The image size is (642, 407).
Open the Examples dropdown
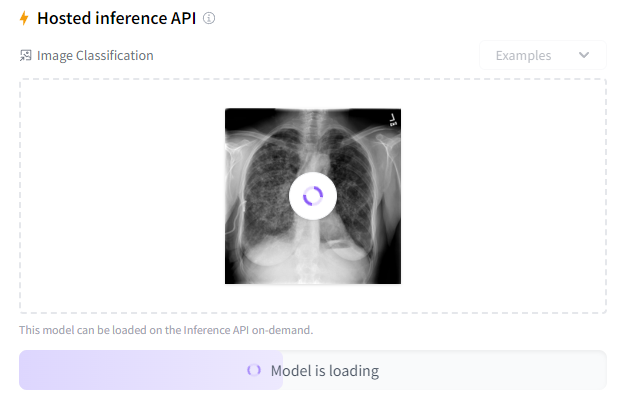tap(542, 55)
